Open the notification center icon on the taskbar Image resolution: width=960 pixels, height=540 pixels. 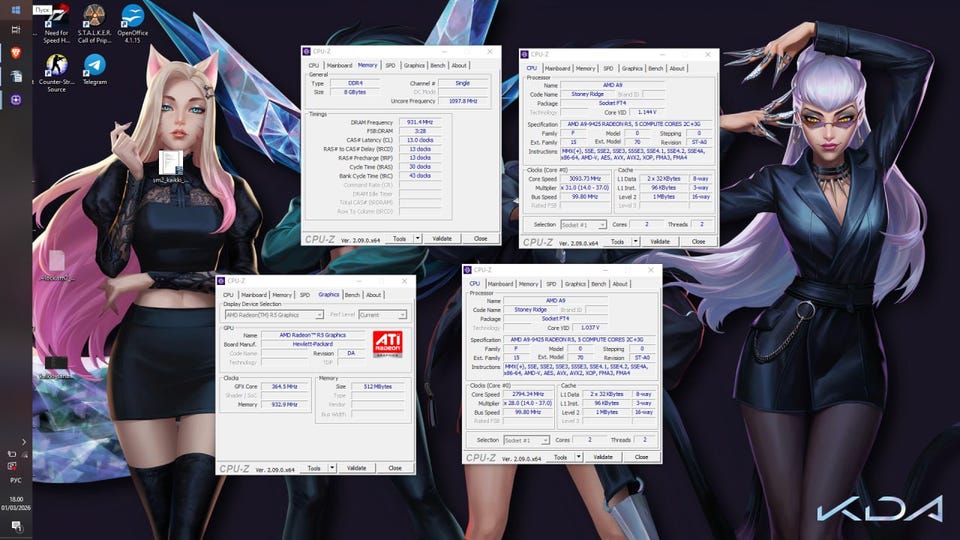(16, 527)
